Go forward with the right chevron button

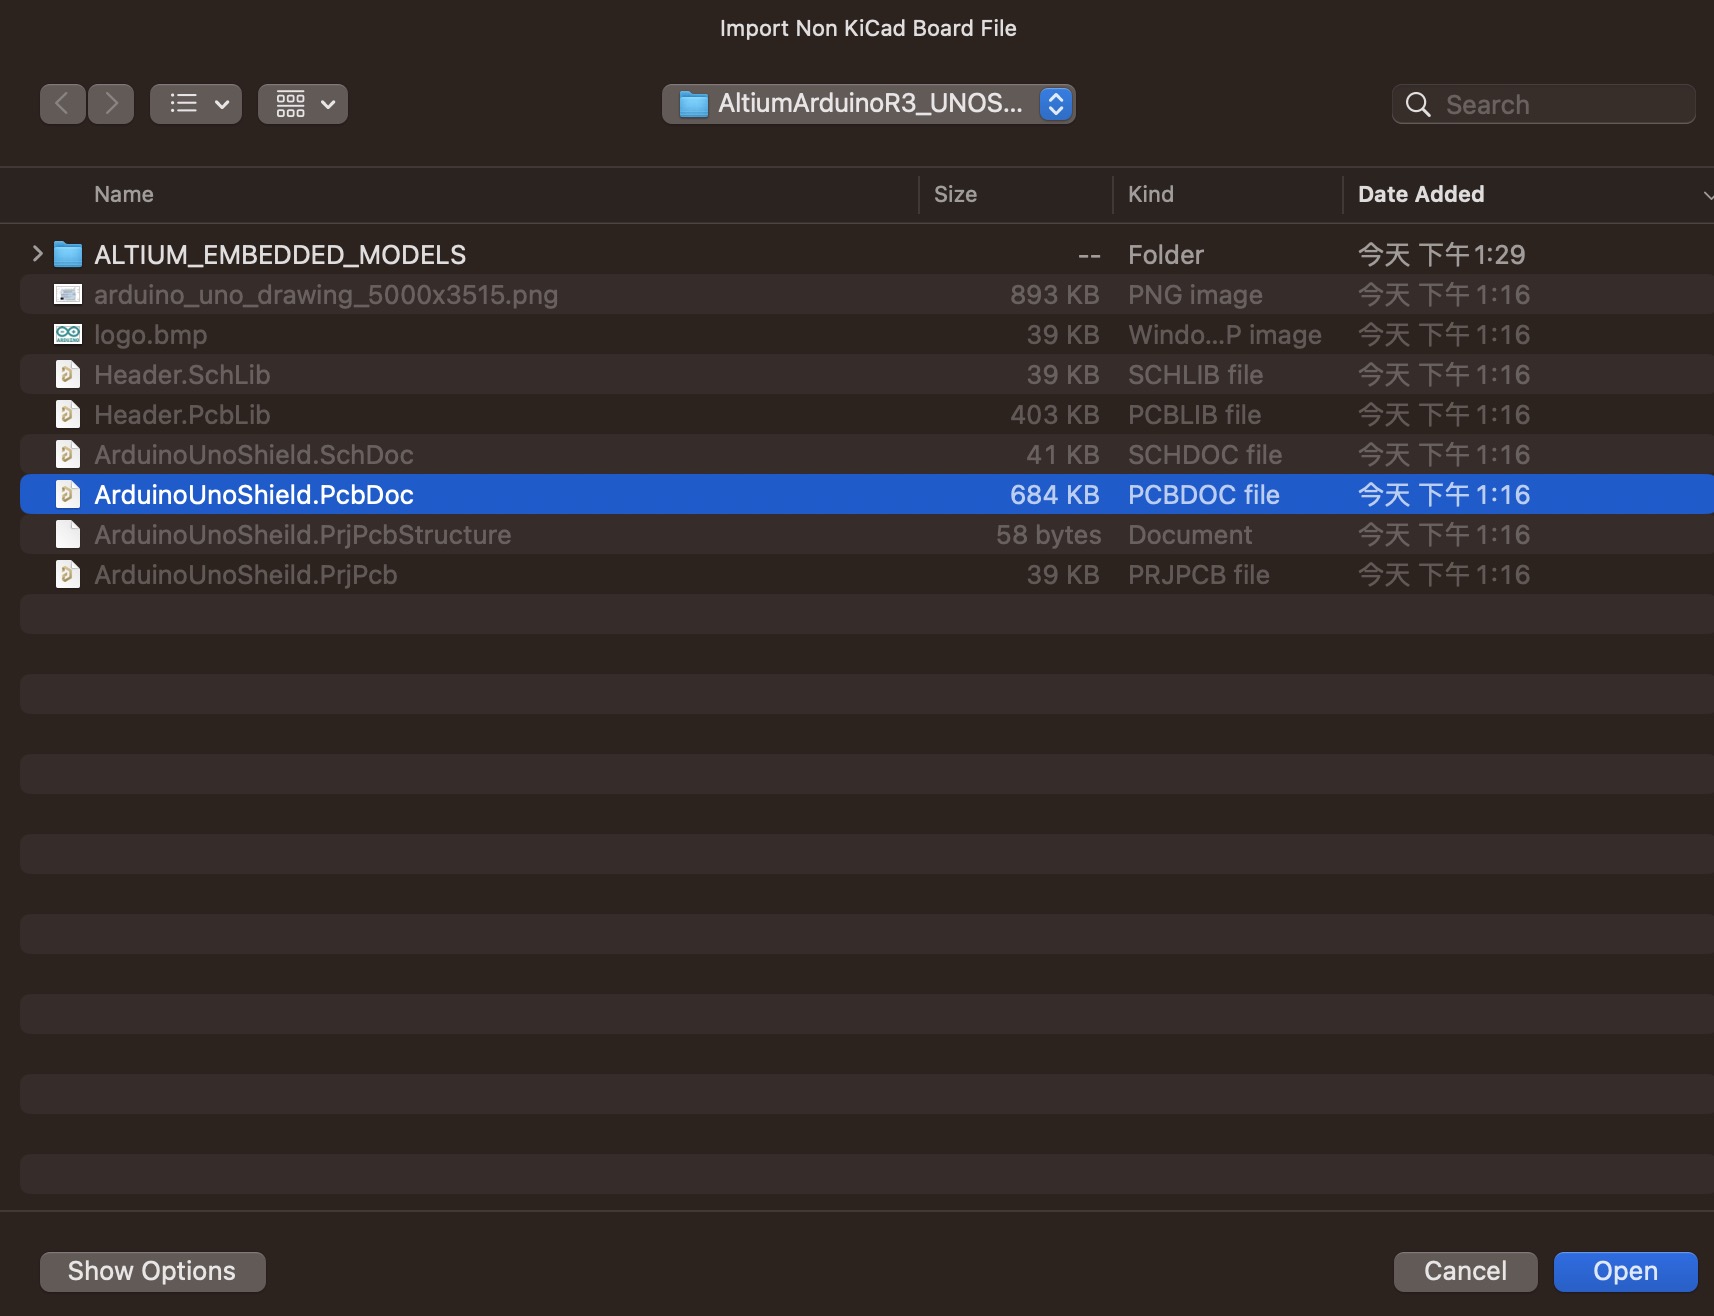[x=111, y=104]
